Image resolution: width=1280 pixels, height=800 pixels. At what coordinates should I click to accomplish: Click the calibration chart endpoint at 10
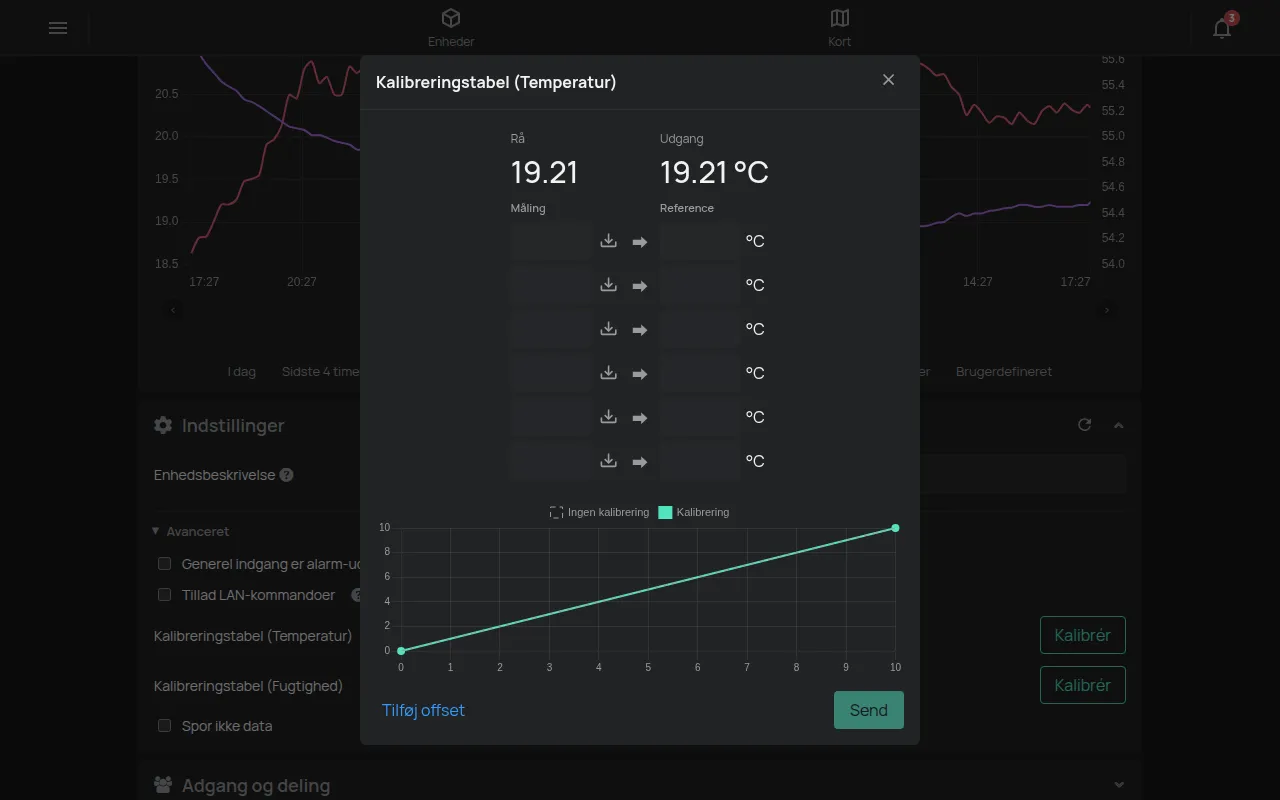[x=895, y=528]
